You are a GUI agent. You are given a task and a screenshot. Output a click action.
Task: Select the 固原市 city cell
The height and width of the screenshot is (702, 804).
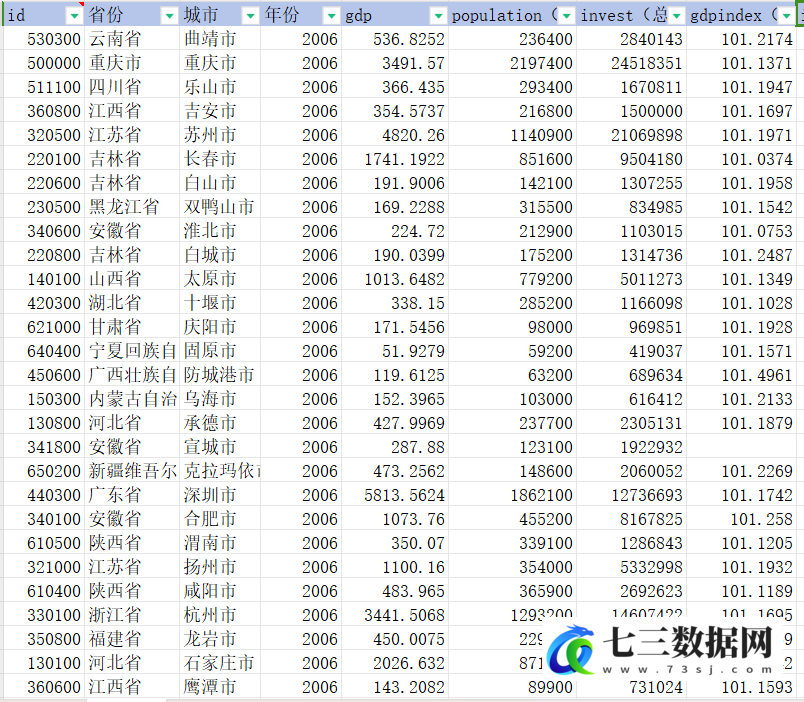[220, 351]
